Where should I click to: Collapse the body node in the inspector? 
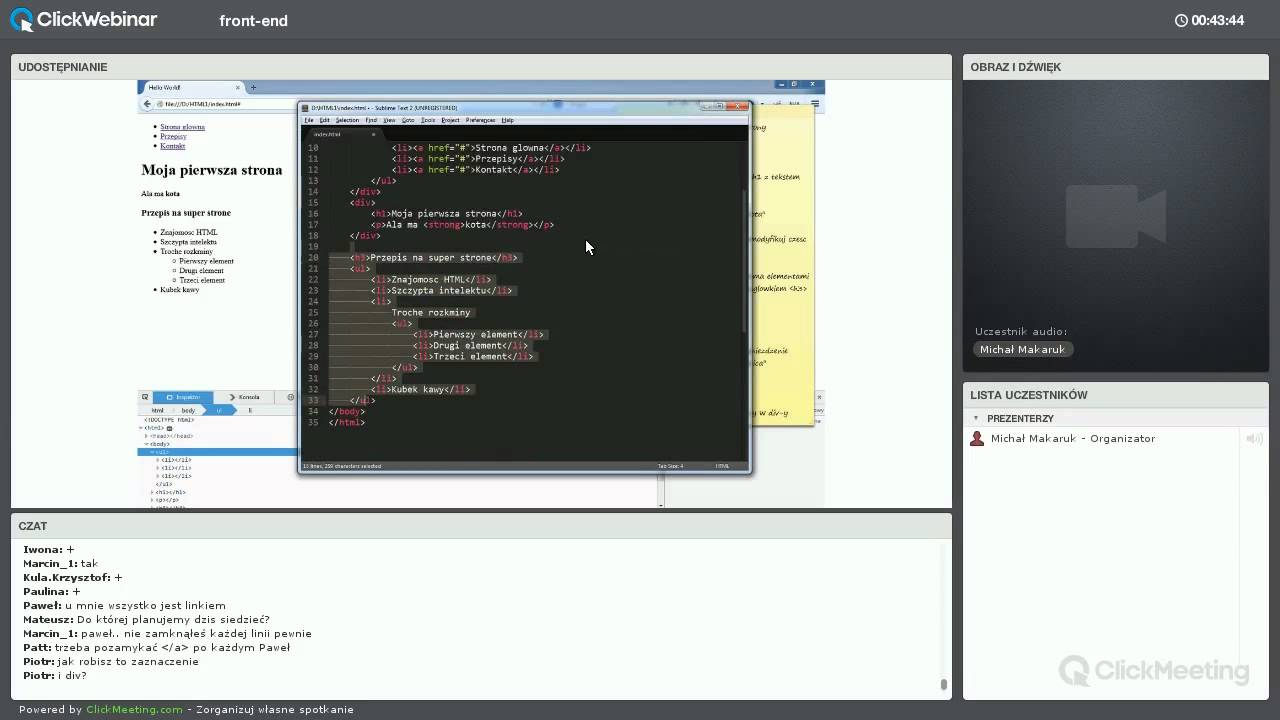click(147, 444)
